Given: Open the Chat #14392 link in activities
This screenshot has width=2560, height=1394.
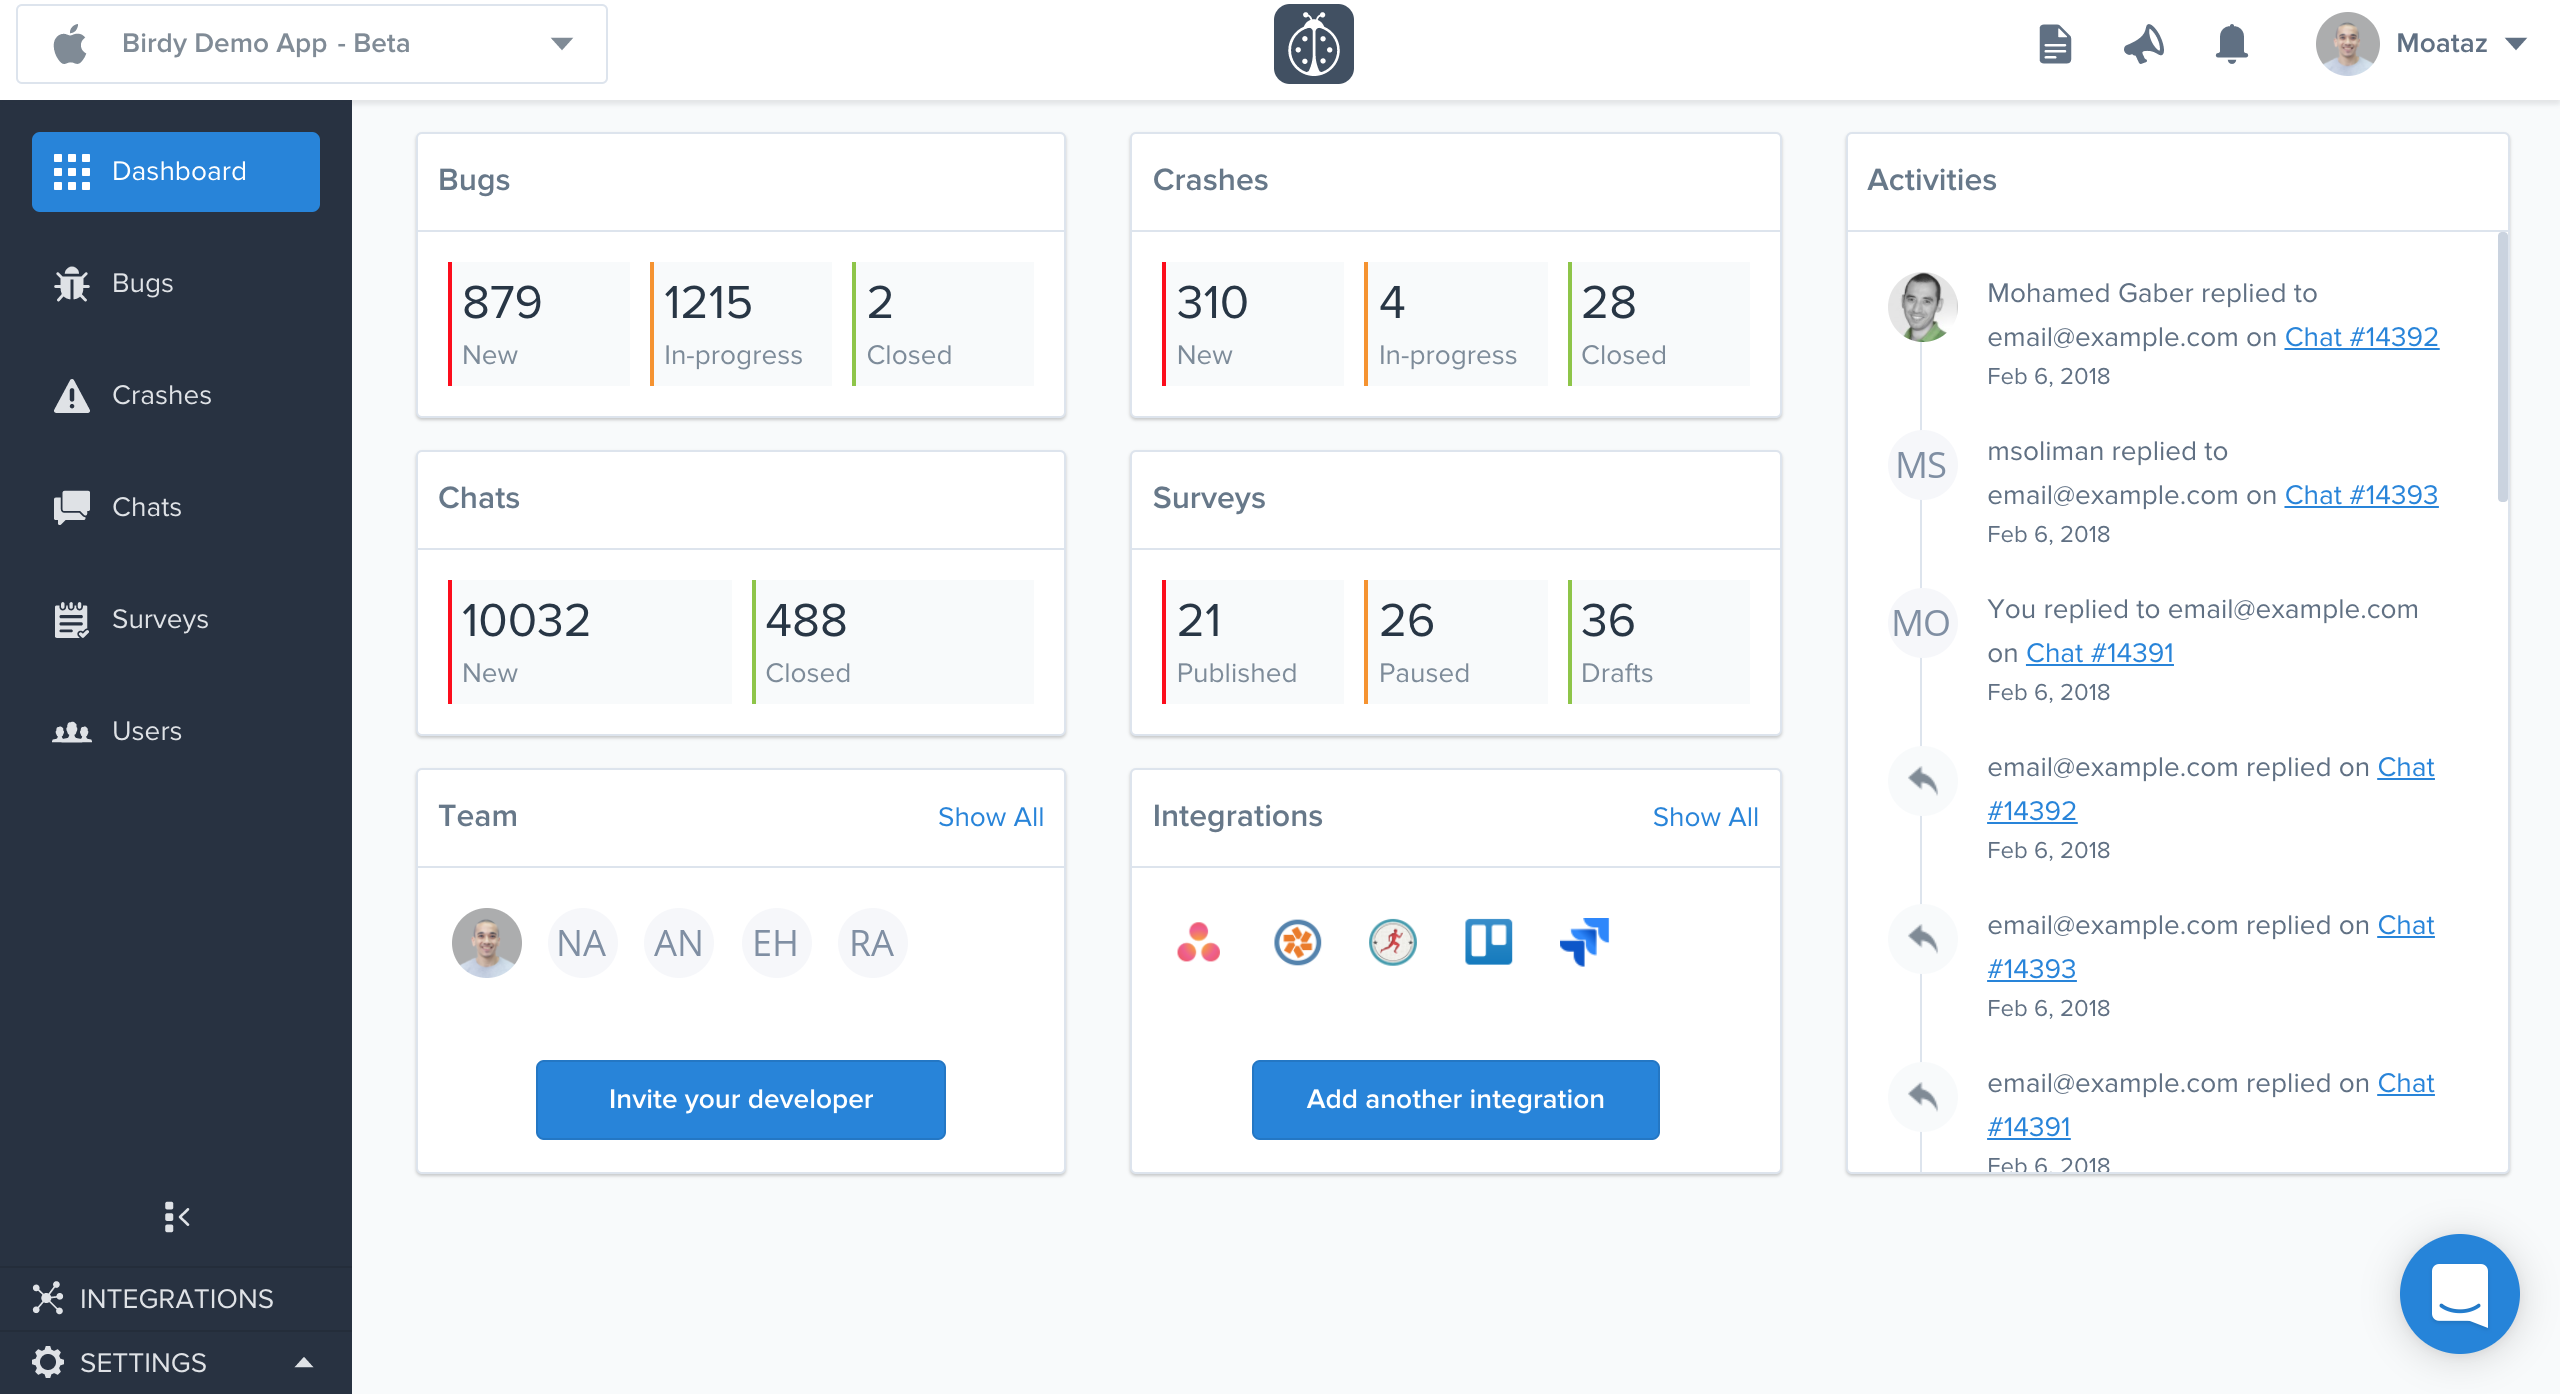Looking at the screenshot, I should (x=2361, y=337).
